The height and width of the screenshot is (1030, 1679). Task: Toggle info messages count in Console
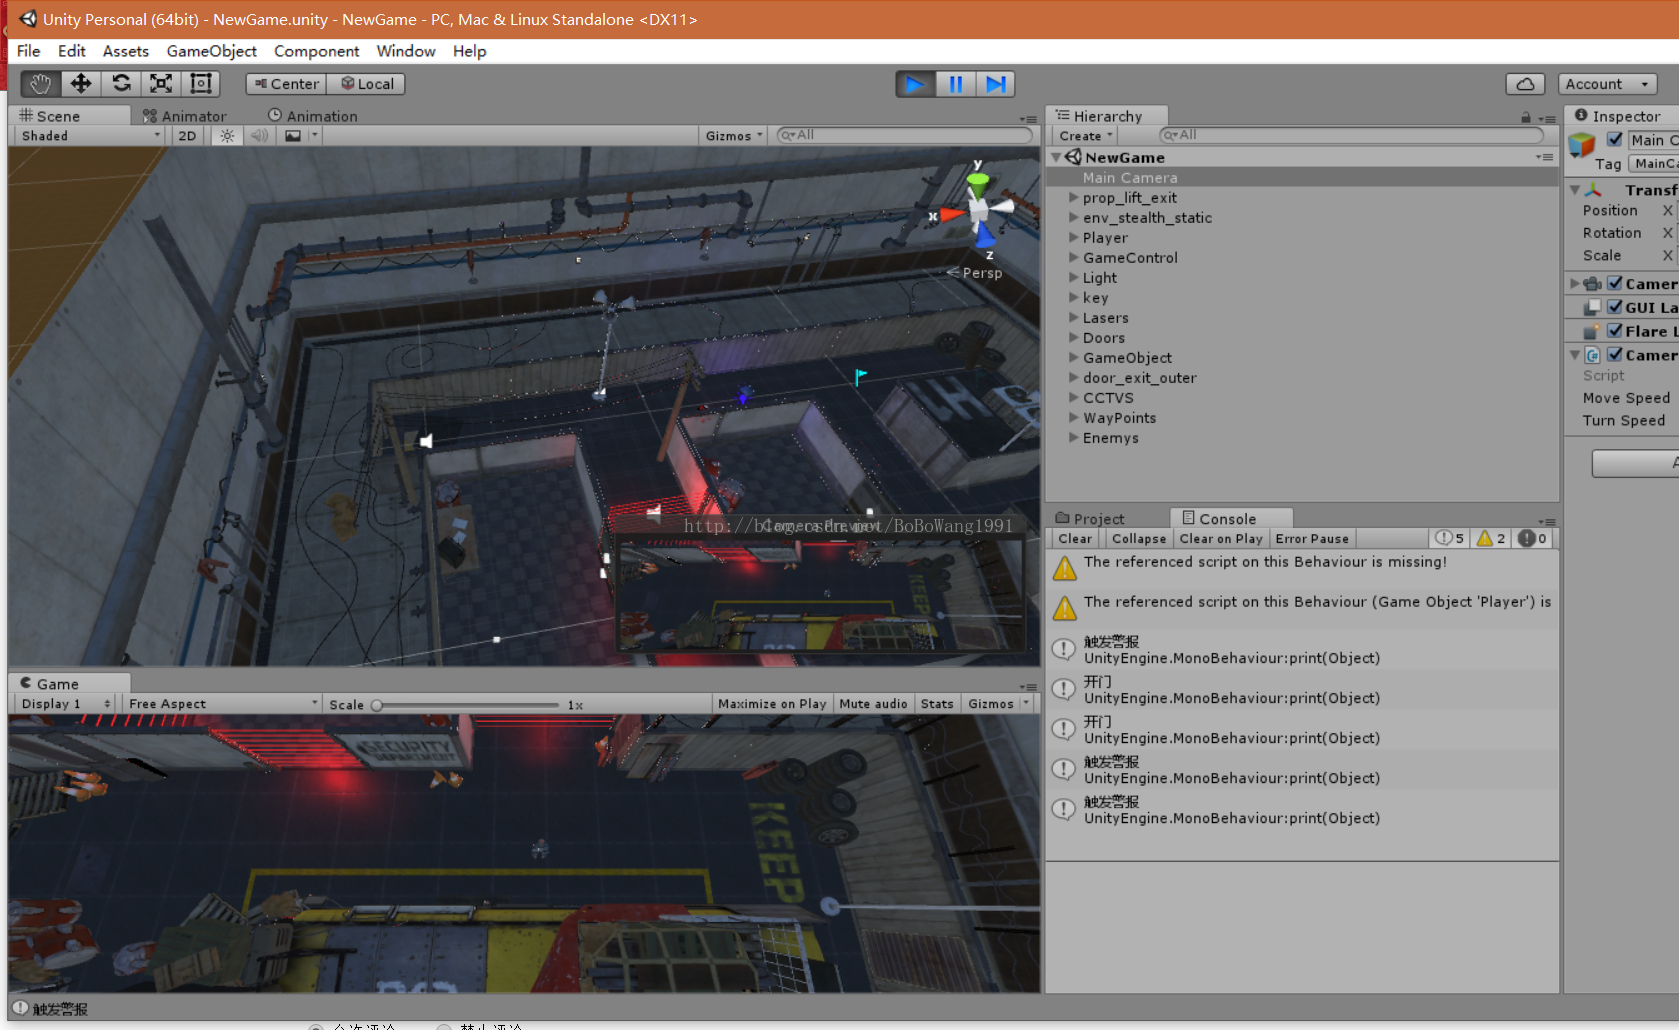[x=1450, y=538]
